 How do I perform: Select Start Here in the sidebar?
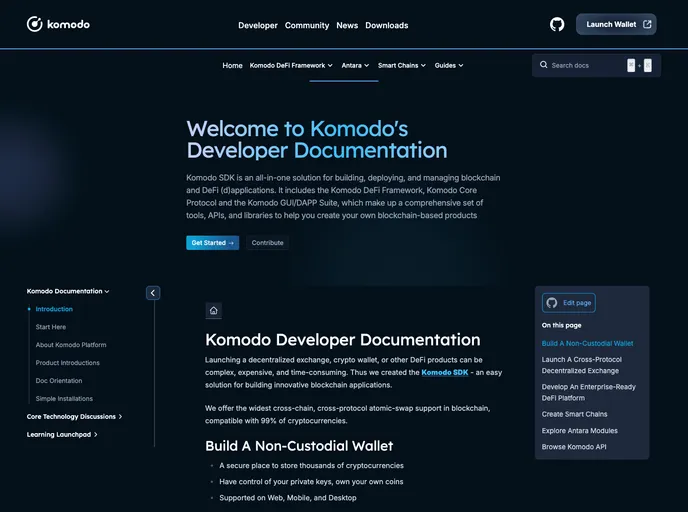(51, 327)
